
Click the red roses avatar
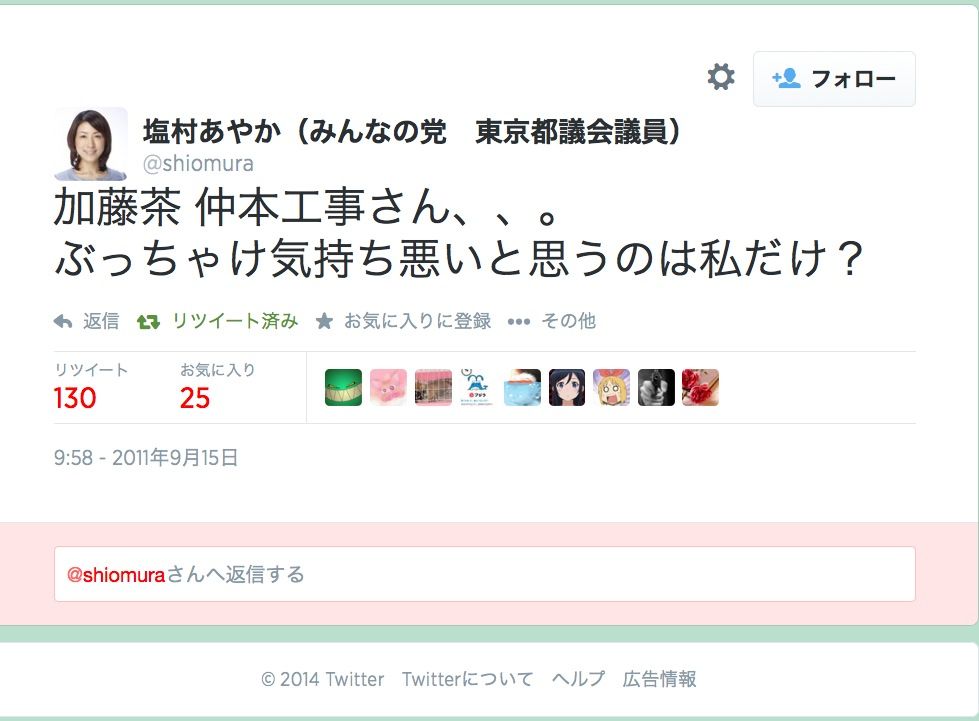(x=701, y=387)
